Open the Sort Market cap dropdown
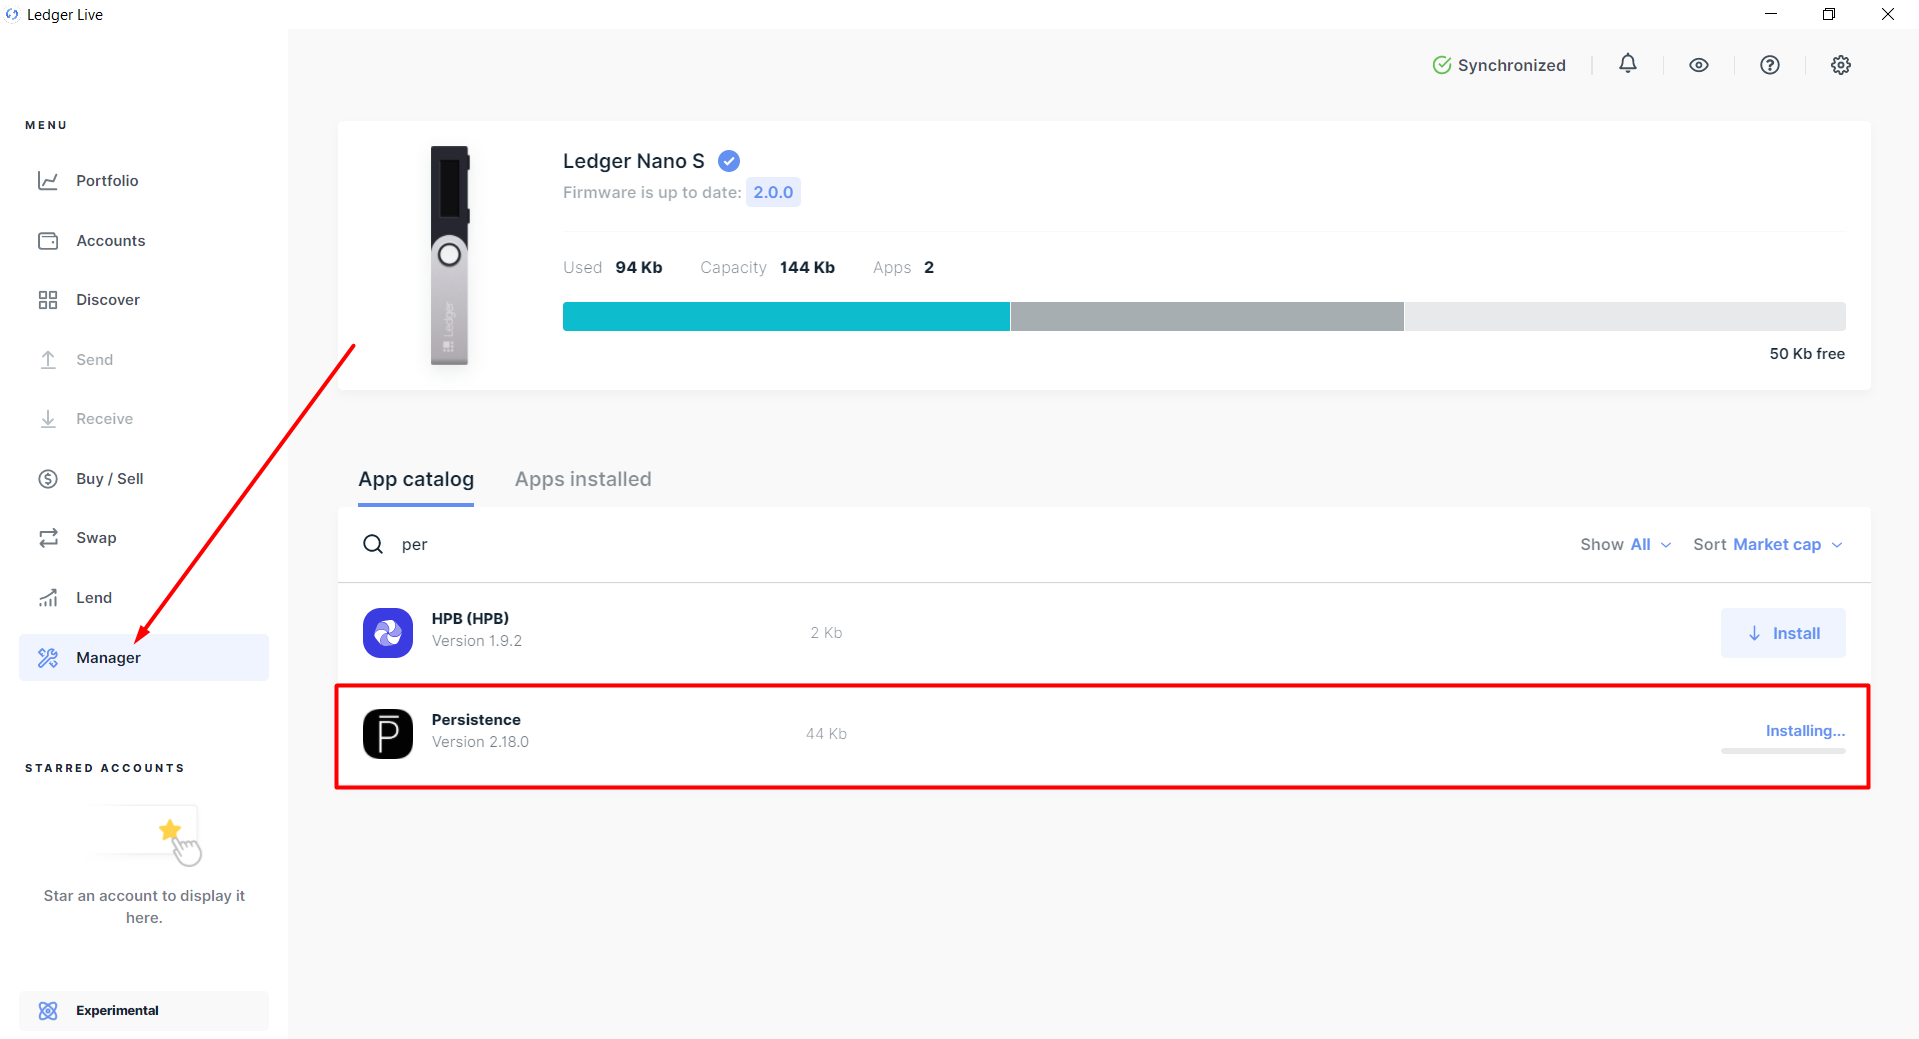Viewport: 1919px width, 1039px height. click(x=1768, y=544)
